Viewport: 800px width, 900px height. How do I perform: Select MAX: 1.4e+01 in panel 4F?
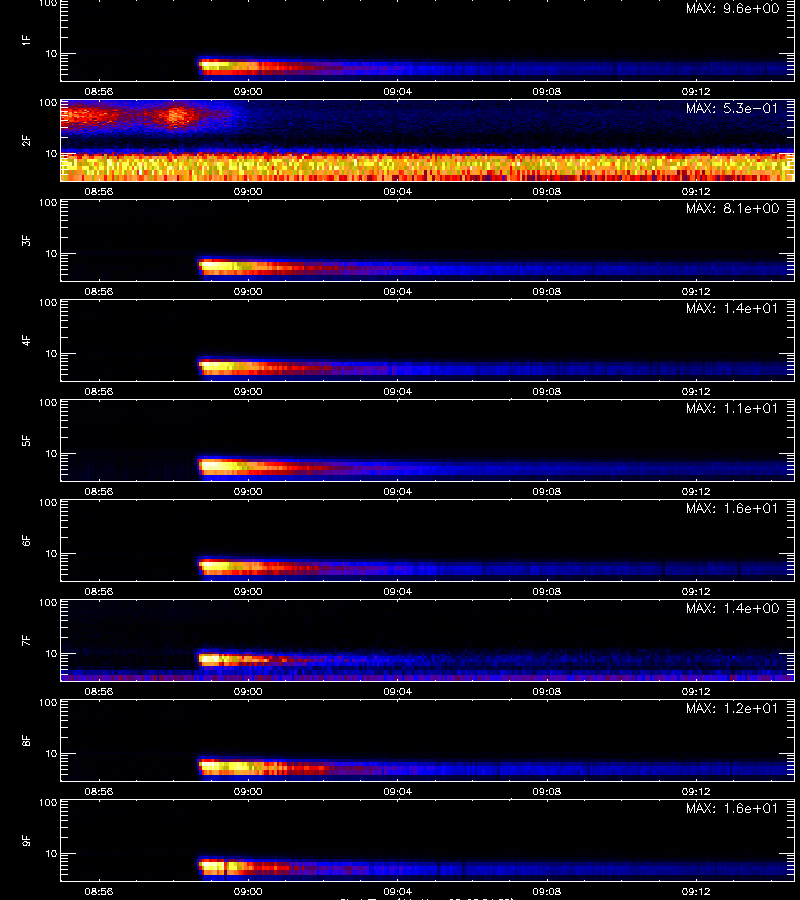732,308
